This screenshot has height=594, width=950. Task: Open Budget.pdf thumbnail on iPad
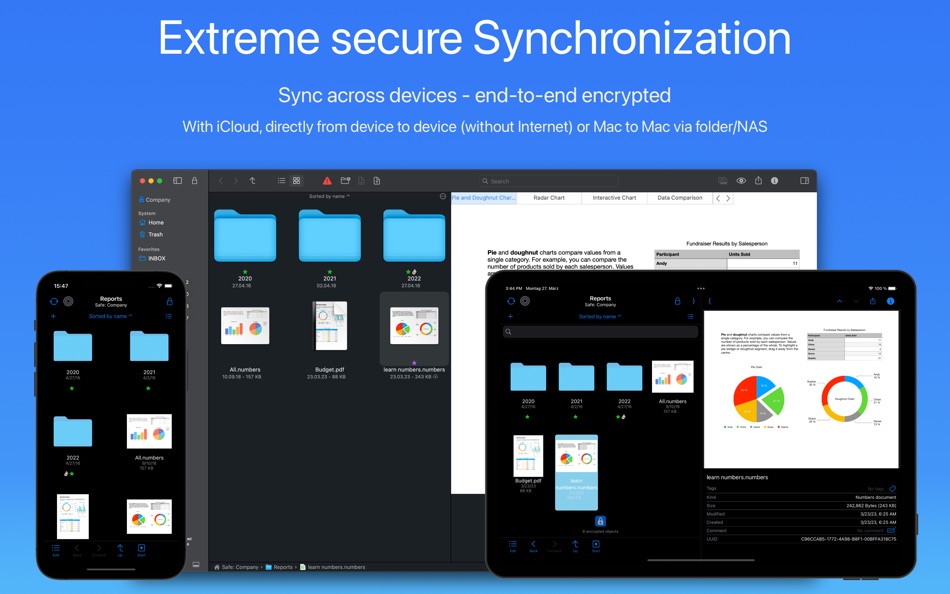point(528,456)
